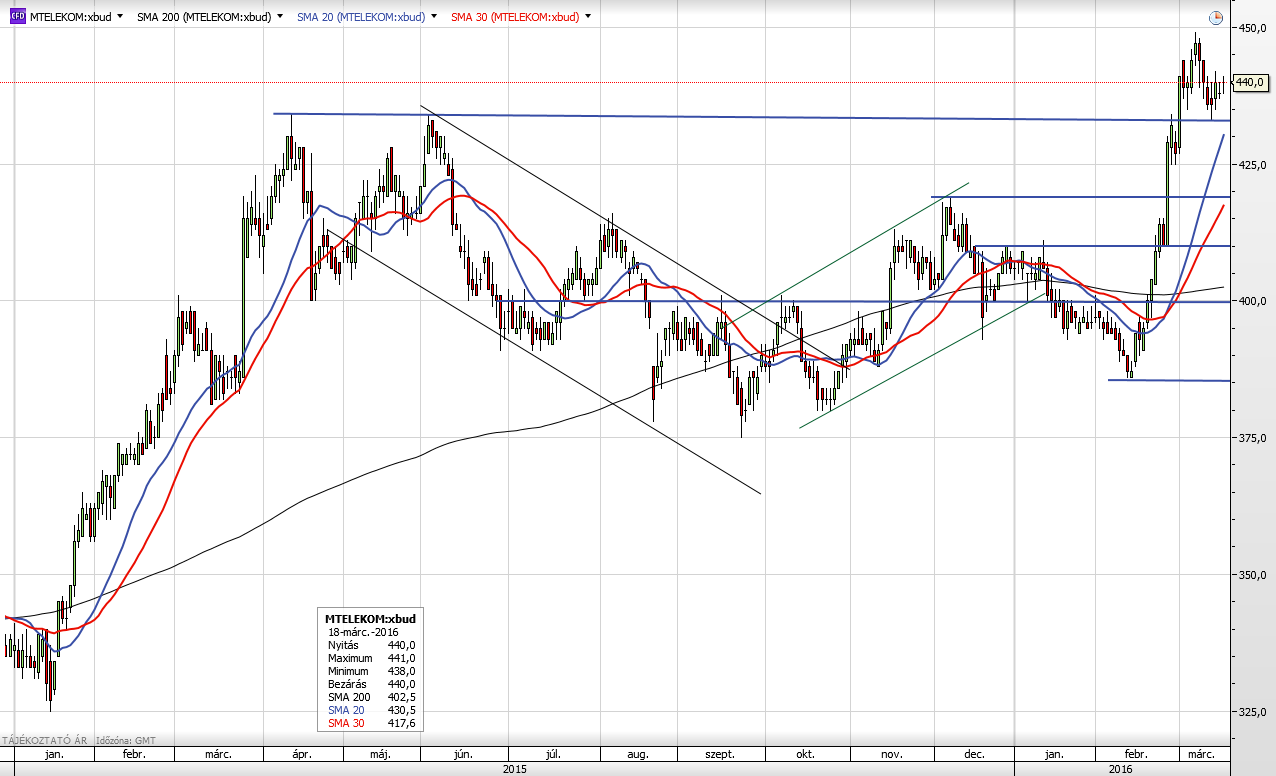Click the 425,0 price axis label

click(1254, 164)
